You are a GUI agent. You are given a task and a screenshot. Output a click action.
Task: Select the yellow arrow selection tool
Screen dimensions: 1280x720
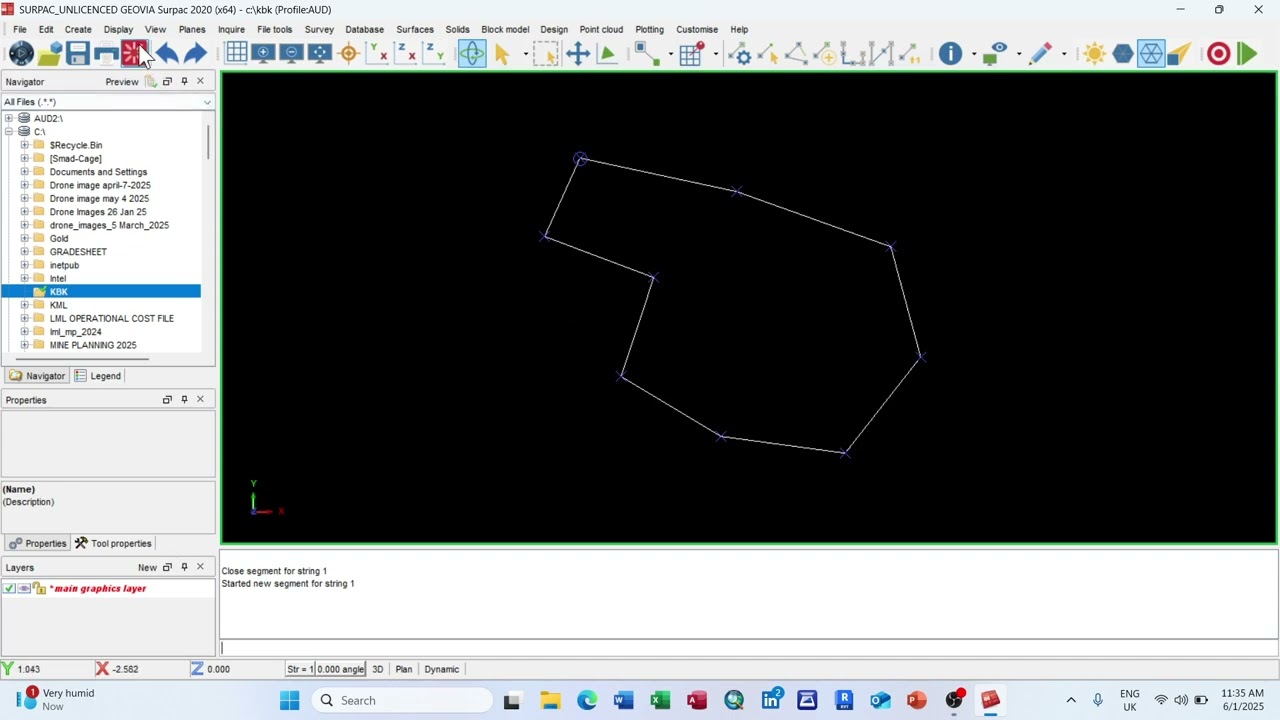pos(502,54)
